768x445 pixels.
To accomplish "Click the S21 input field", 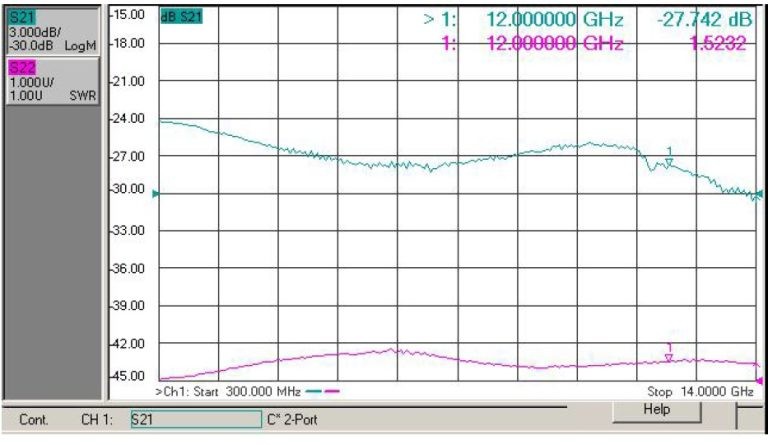I will pos(196,420).
